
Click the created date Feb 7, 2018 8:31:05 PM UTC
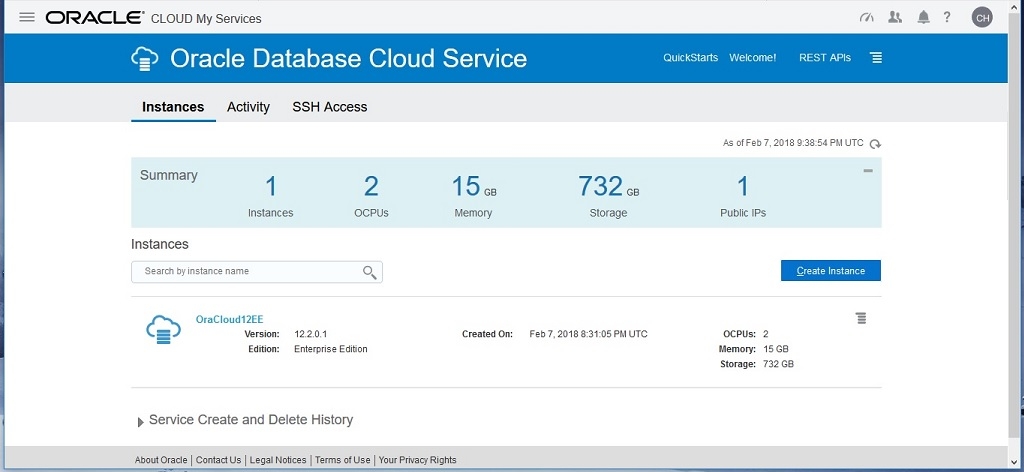click(588, 334)
